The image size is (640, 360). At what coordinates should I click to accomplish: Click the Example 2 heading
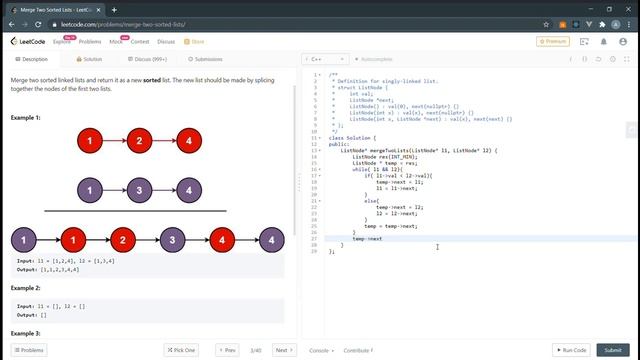point(25,288)
